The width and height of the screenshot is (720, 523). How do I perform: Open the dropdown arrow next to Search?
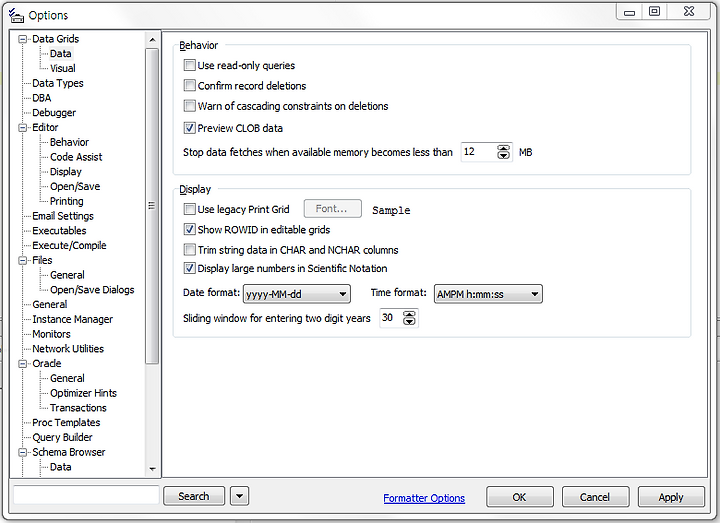pos(239,496)
